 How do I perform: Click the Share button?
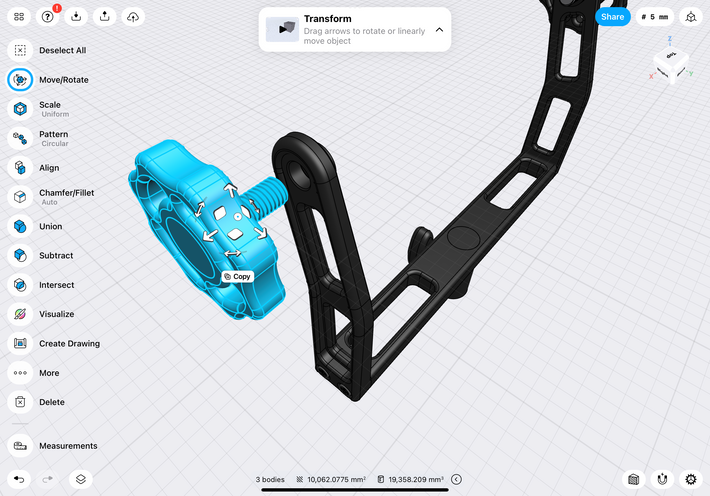pyautogui.click(x=612, y=17)
